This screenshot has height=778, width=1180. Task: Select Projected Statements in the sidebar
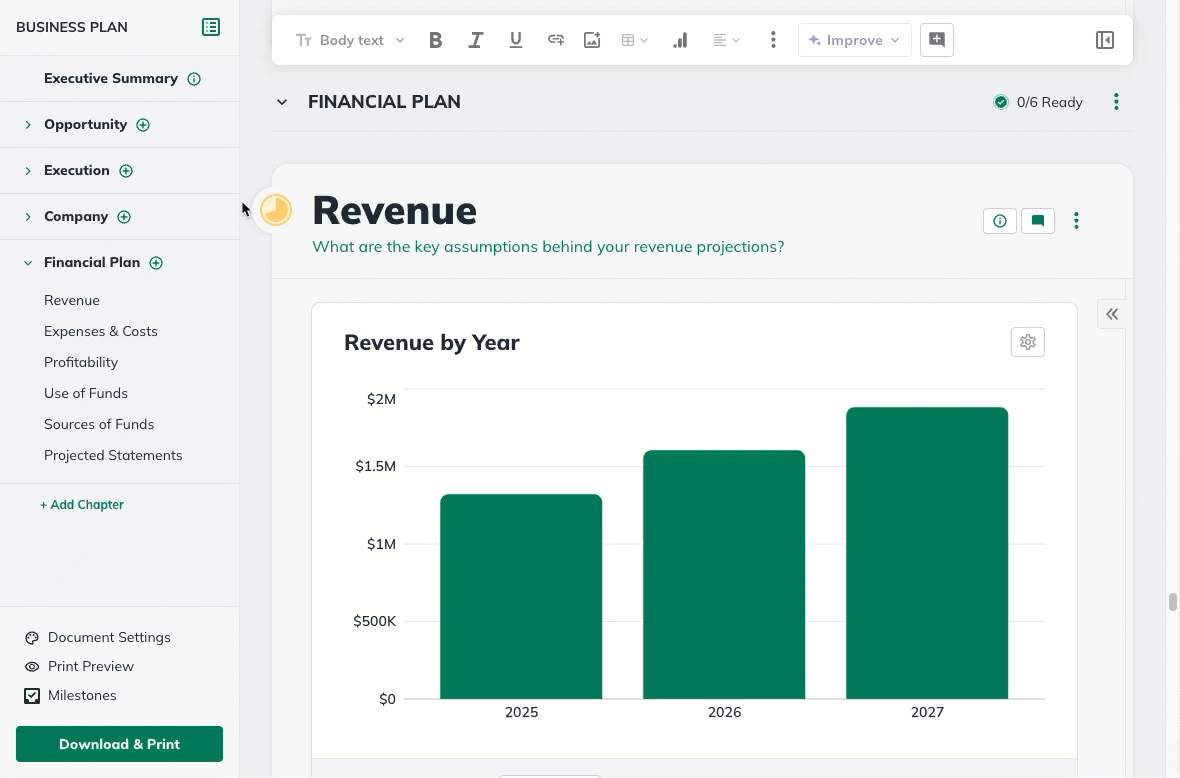point(113,455)
